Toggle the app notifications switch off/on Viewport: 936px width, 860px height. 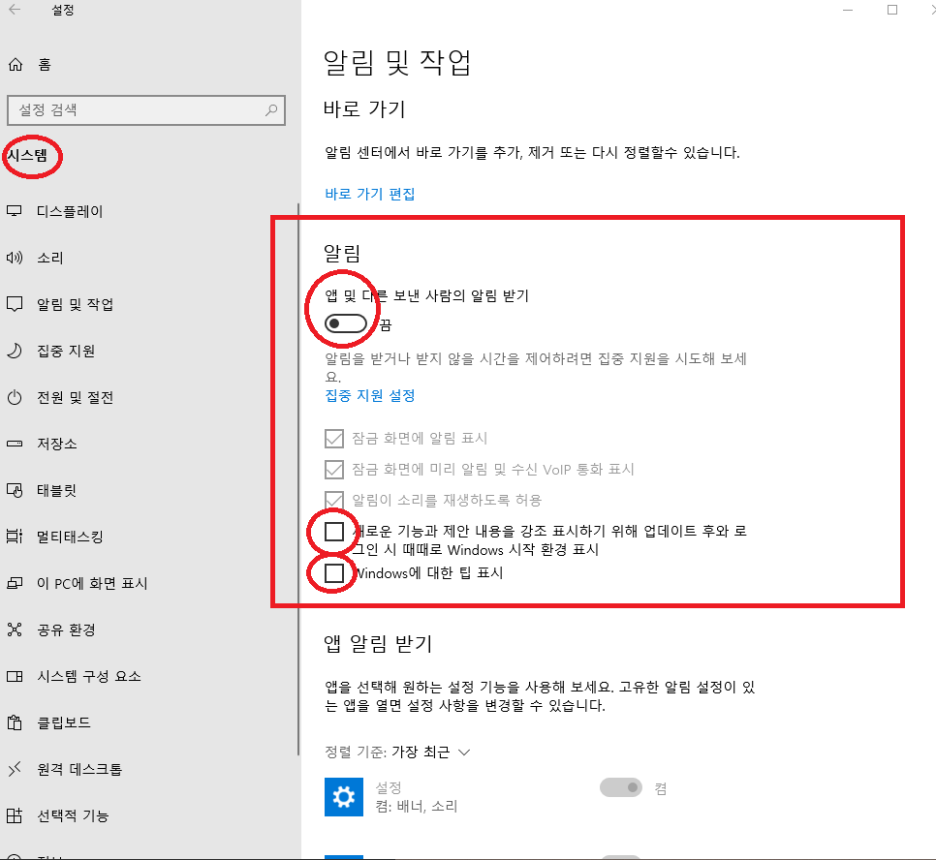[346, 323]
